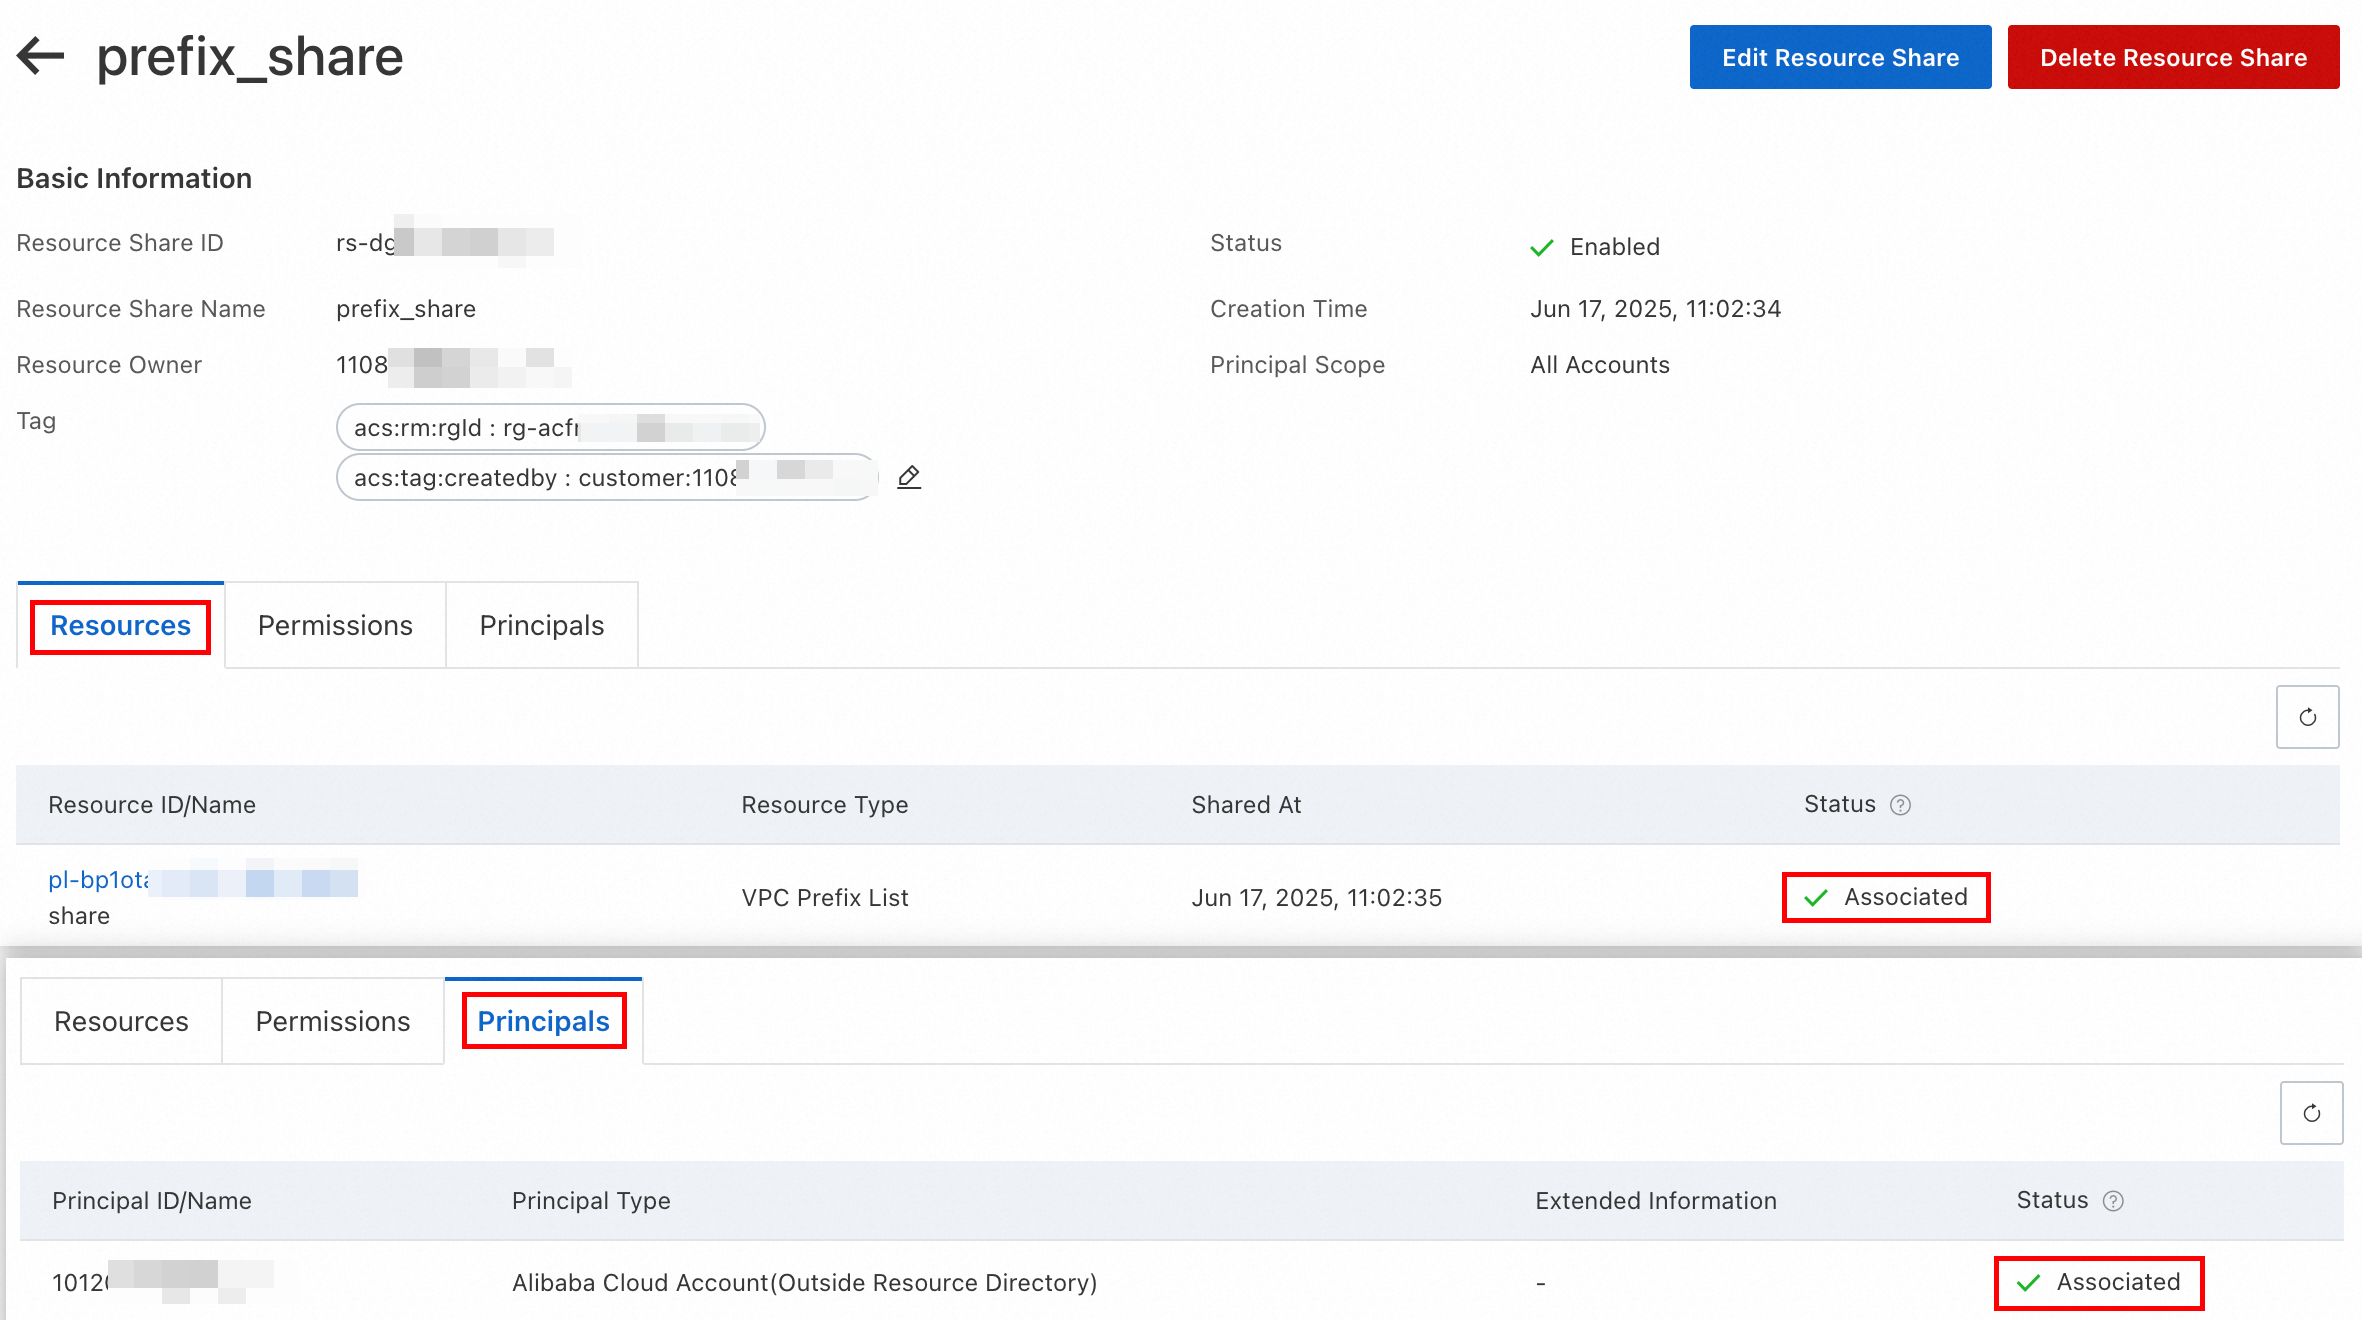
Task: Switch to the upper Permissions tab
Action: 335,626
